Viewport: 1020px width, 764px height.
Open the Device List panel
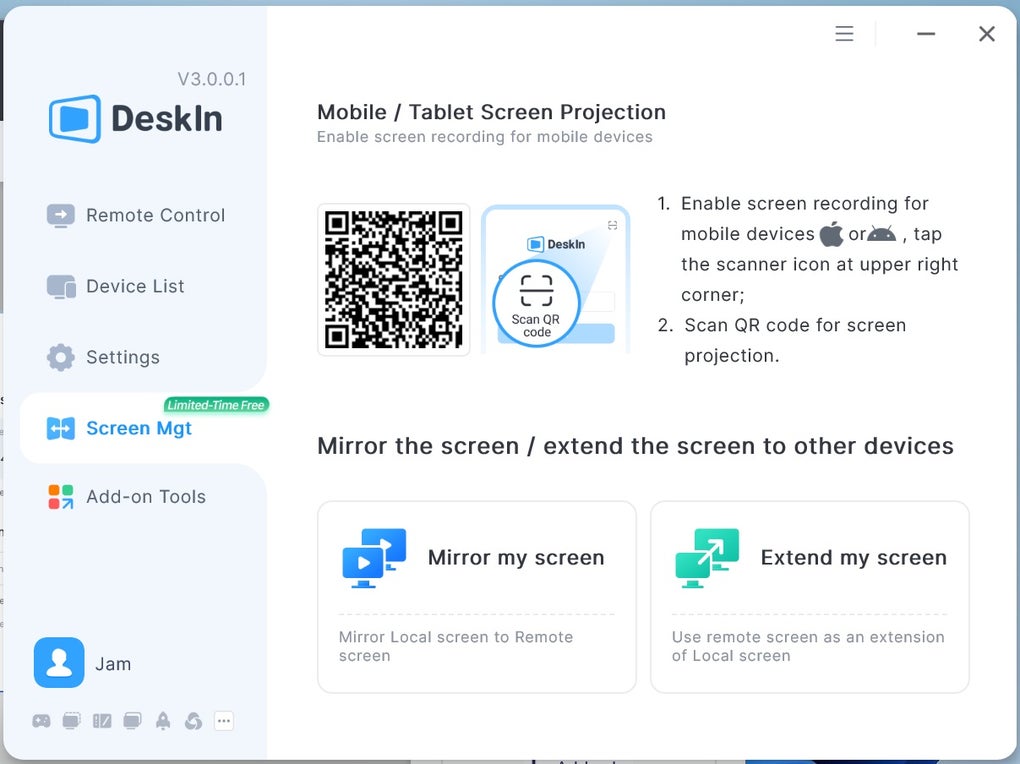click(130, 286)
